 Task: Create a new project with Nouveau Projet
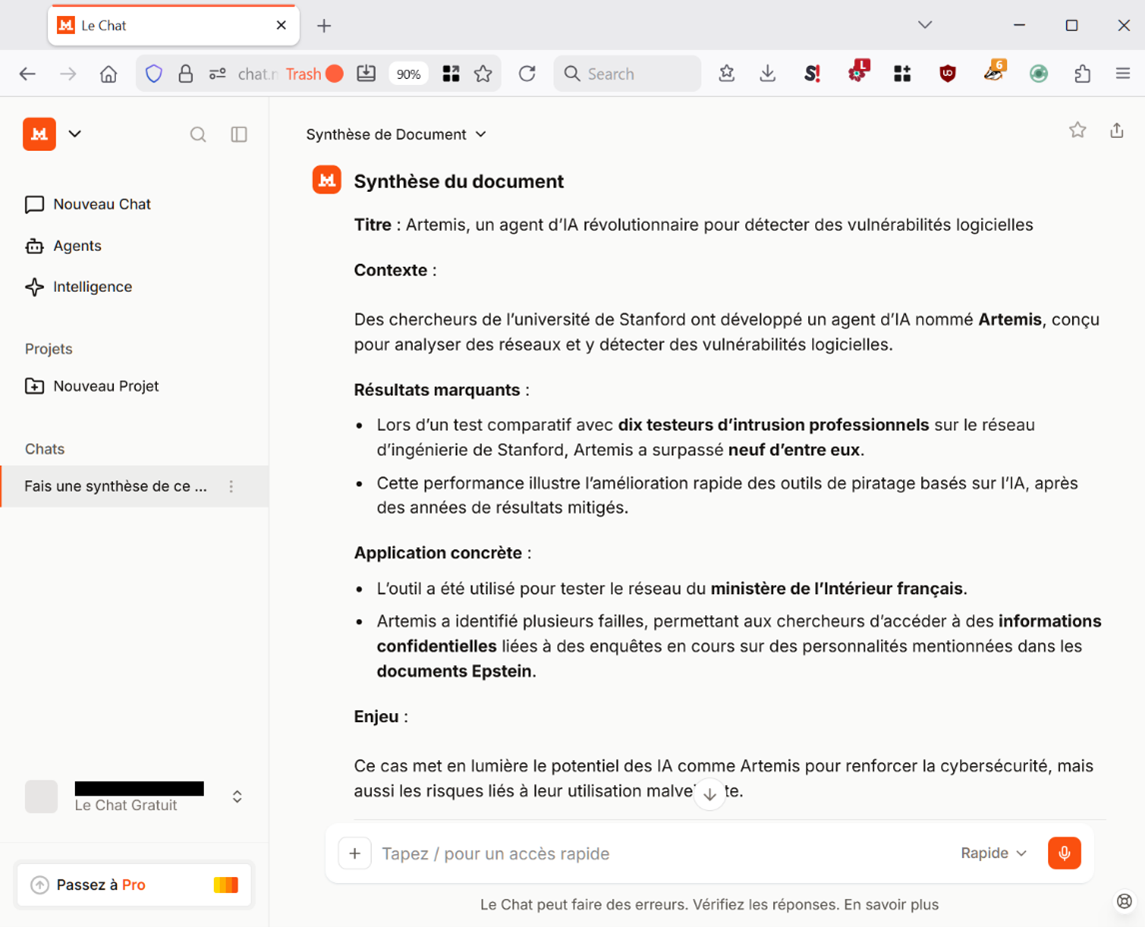(x=103, y=385)
